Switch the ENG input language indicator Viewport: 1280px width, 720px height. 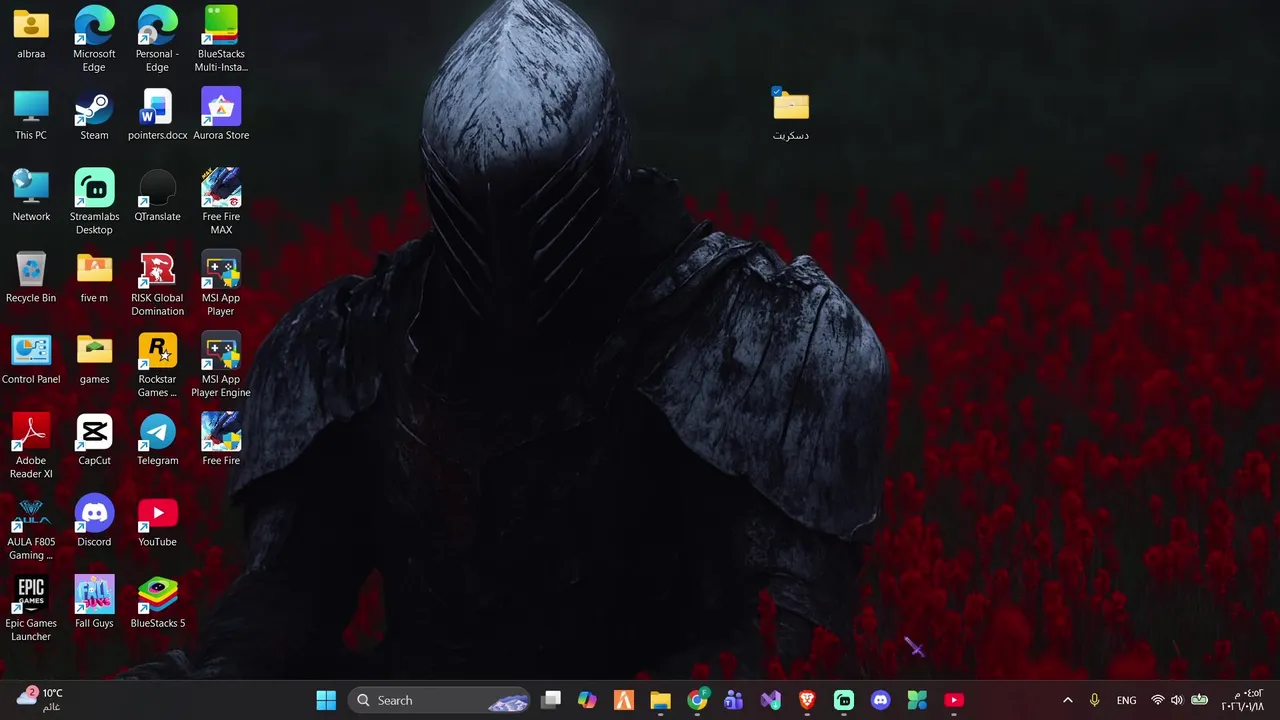point(1126,700)
